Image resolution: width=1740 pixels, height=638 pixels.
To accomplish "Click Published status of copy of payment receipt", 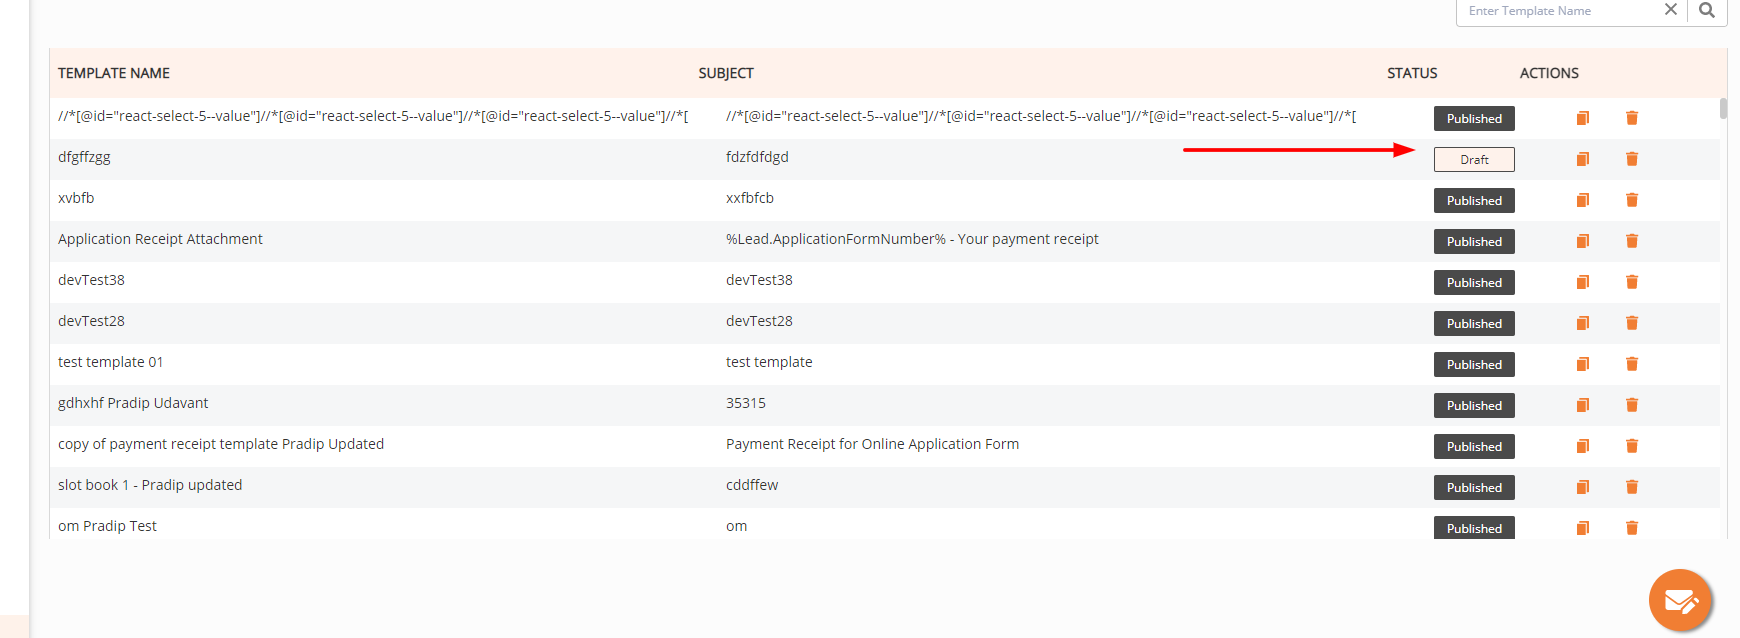I will click(1474, 446).
